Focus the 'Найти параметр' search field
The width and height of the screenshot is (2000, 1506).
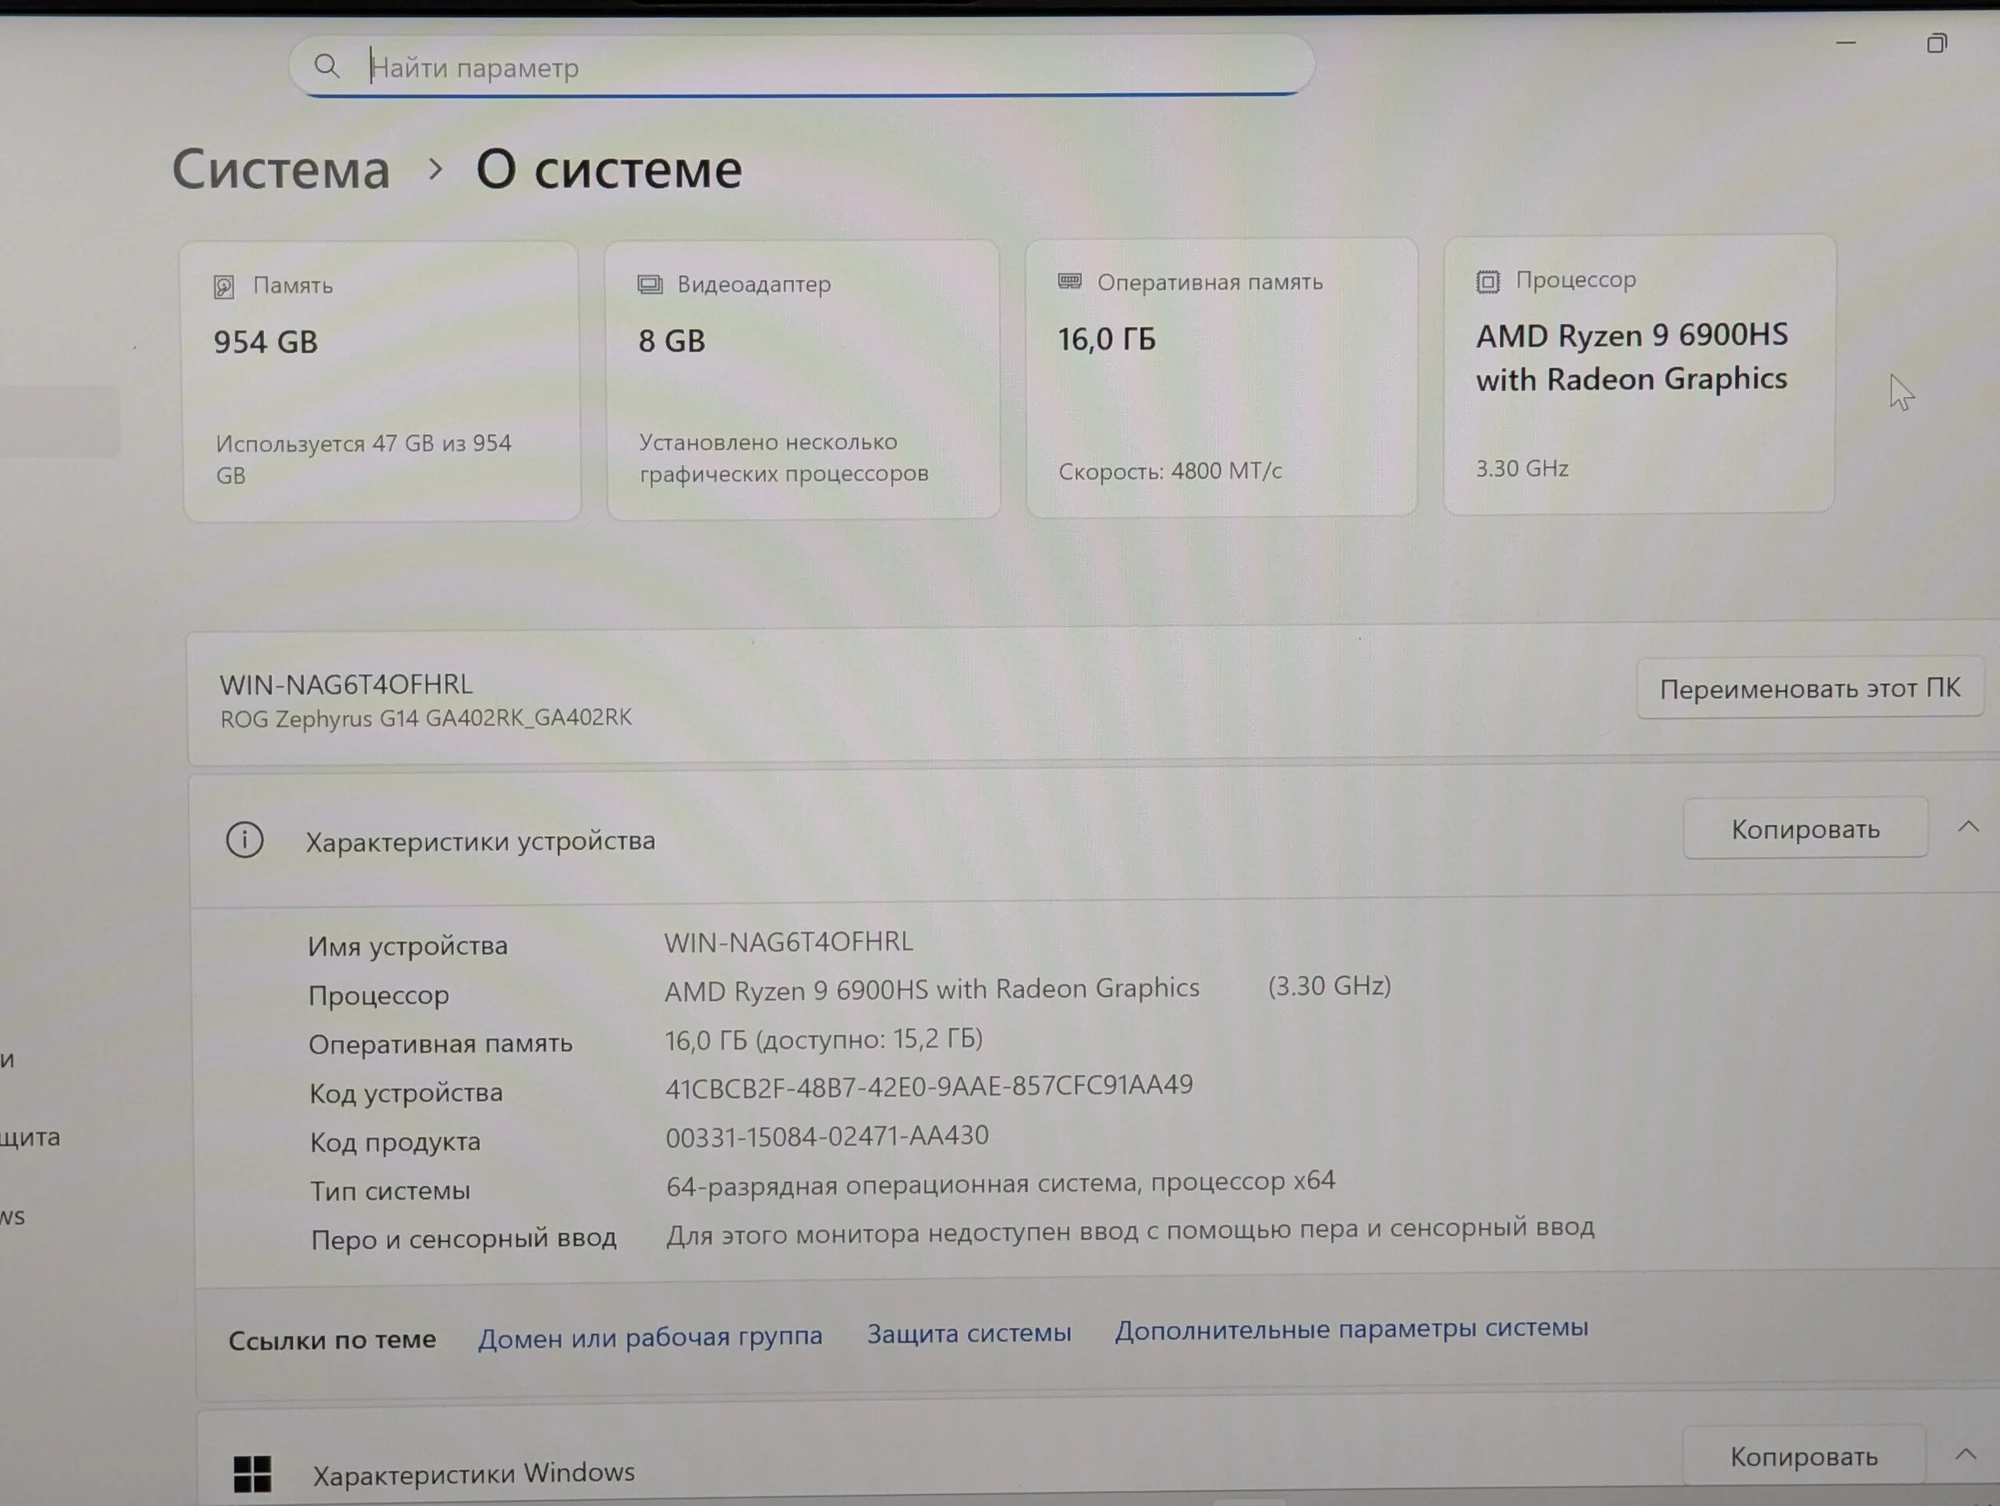point(802,66)
